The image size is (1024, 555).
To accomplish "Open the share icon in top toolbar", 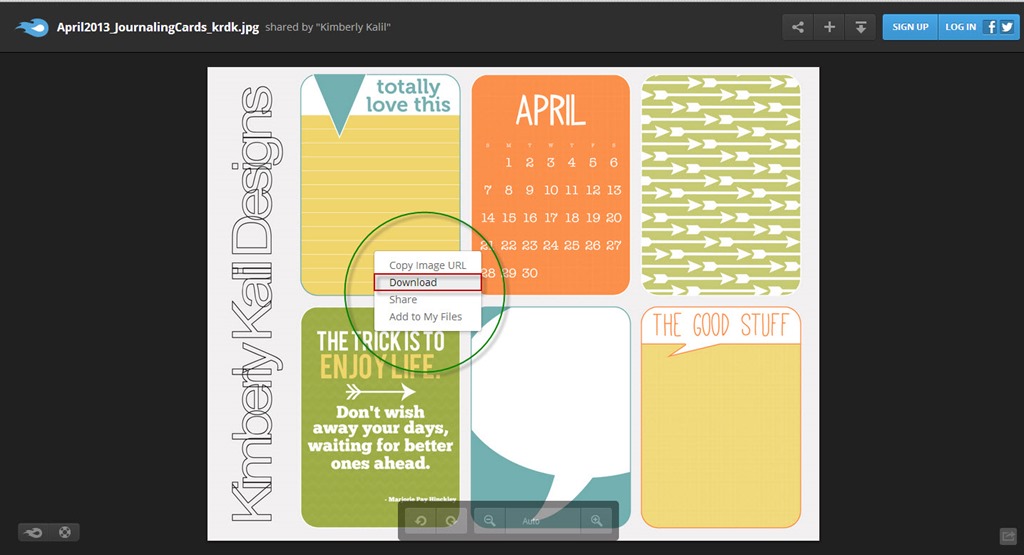I will tap(798, 27).
